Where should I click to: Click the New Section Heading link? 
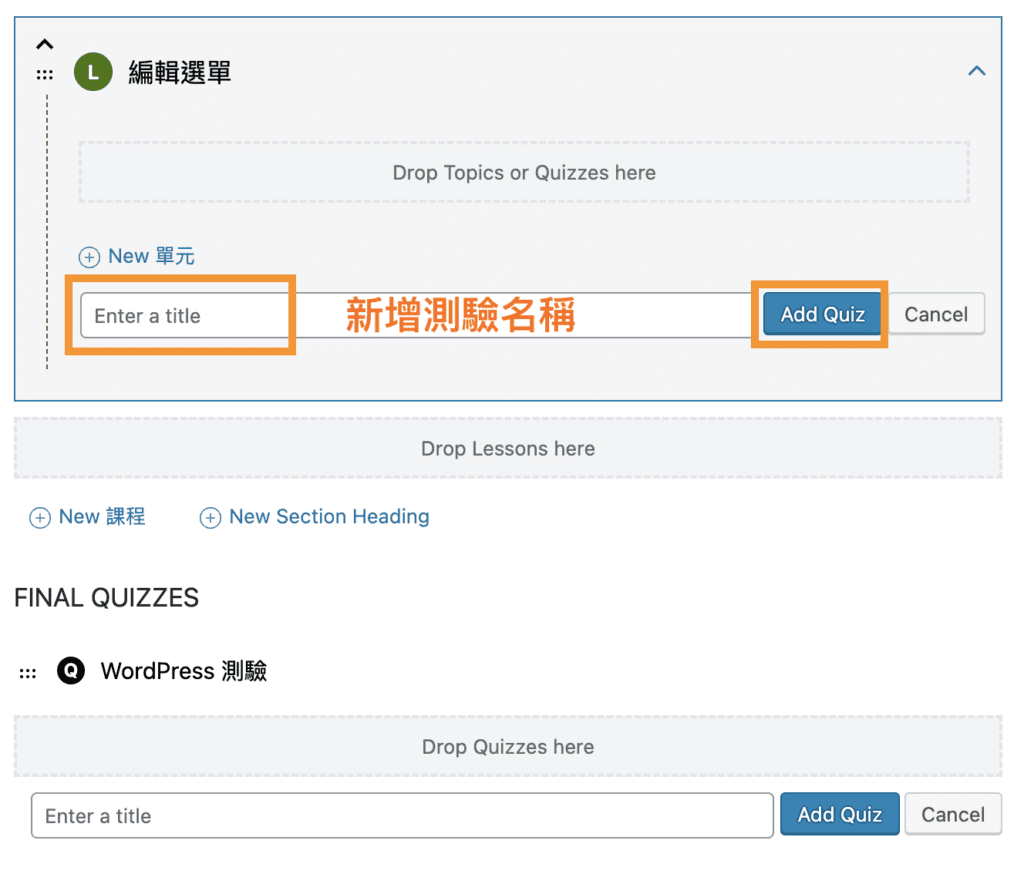point(329,517)
